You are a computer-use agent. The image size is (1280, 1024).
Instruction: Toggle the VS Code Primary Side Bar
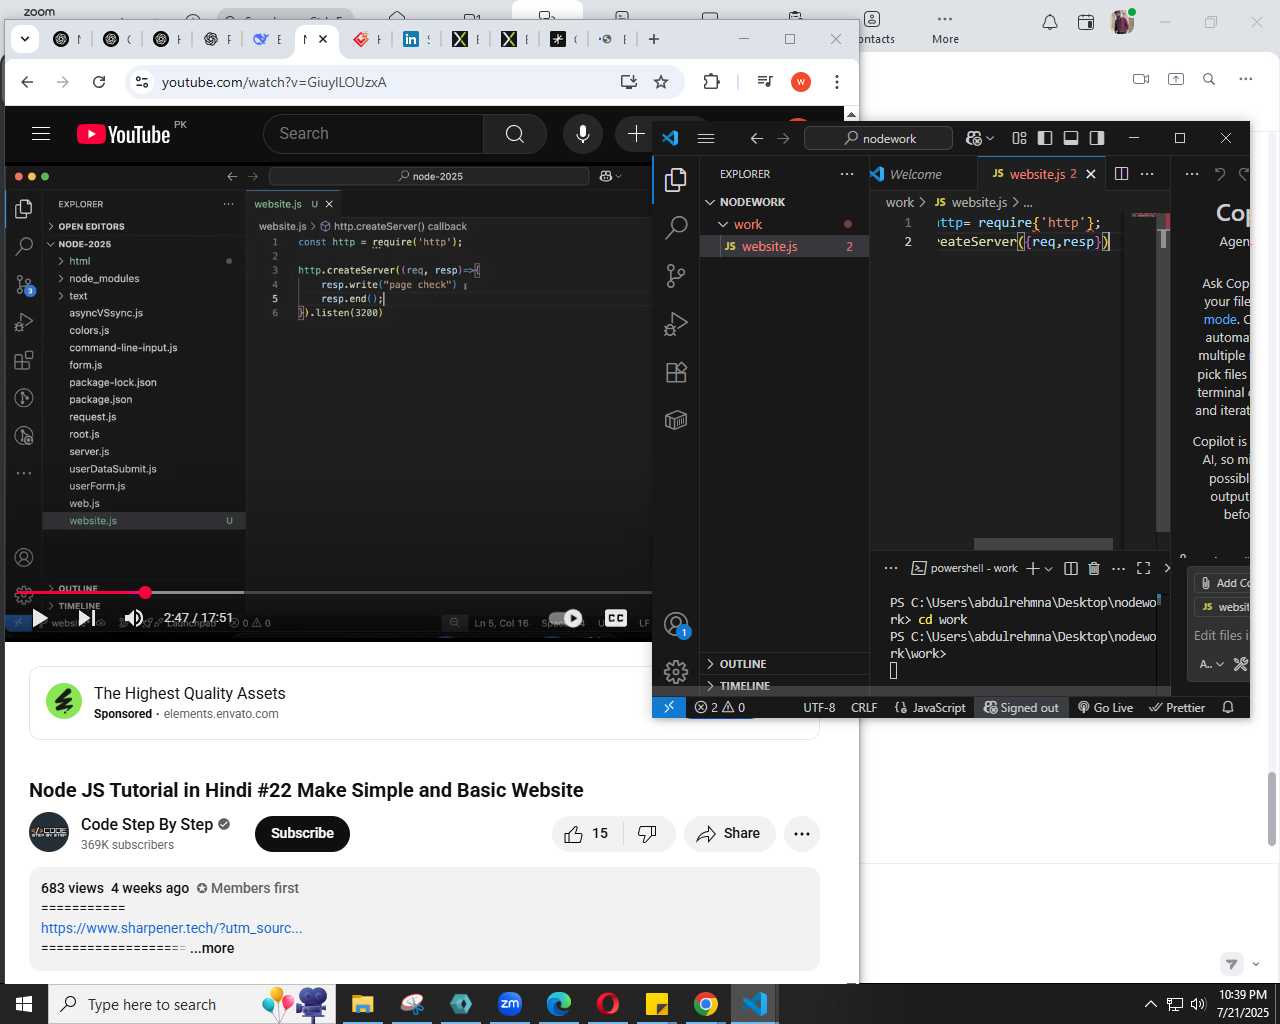click(1045, 138)
